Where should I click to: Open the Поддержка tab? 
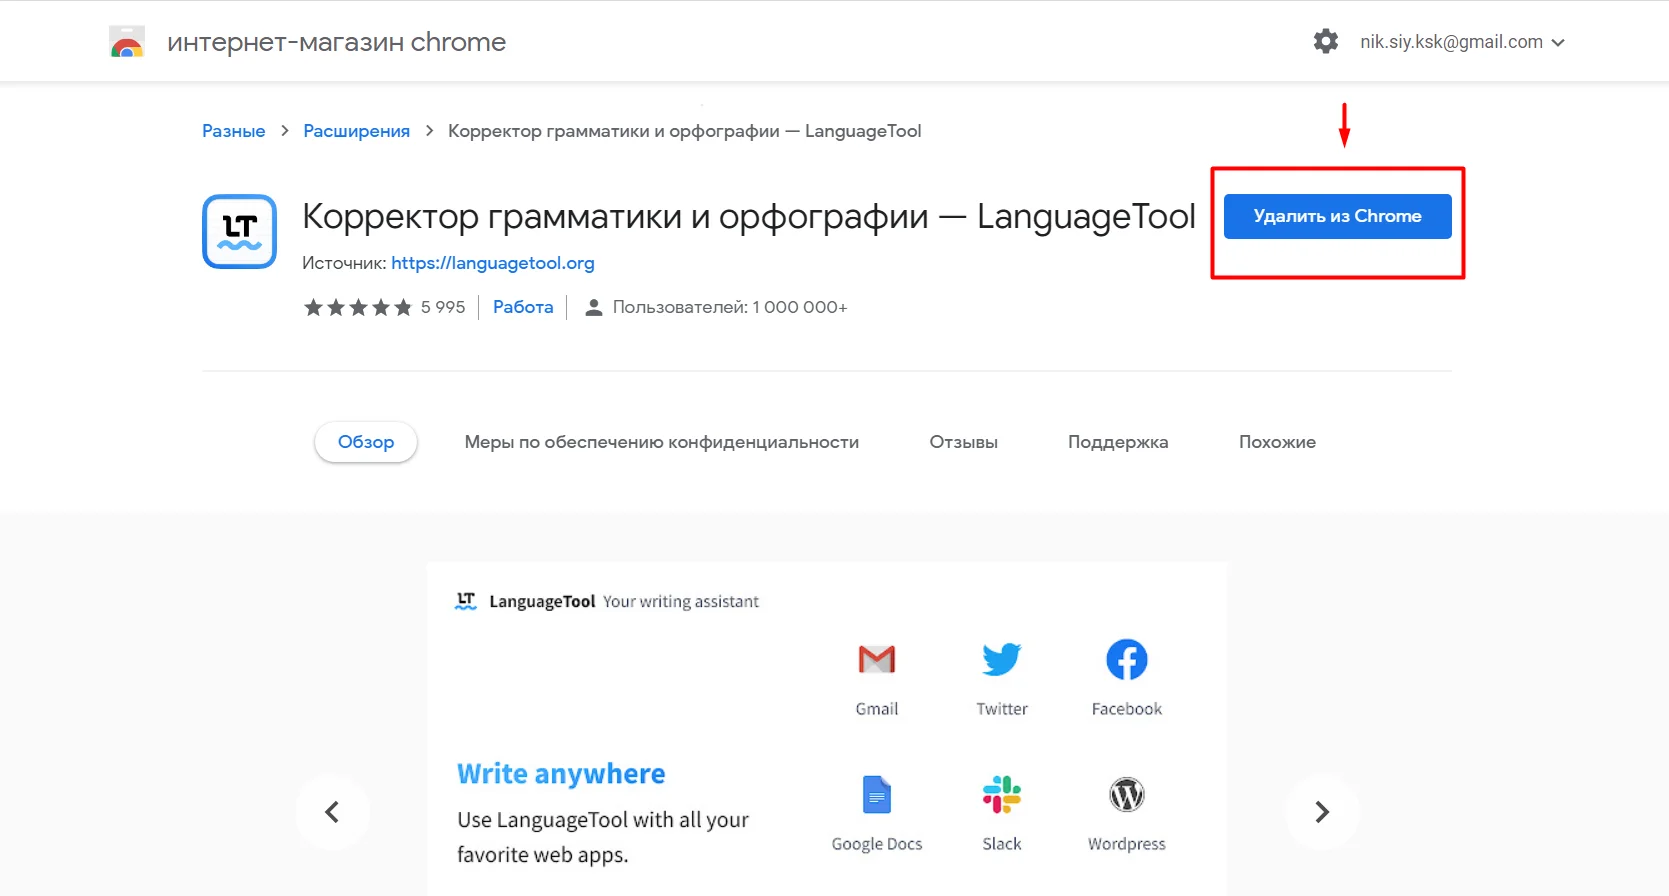click(1118, 442)
